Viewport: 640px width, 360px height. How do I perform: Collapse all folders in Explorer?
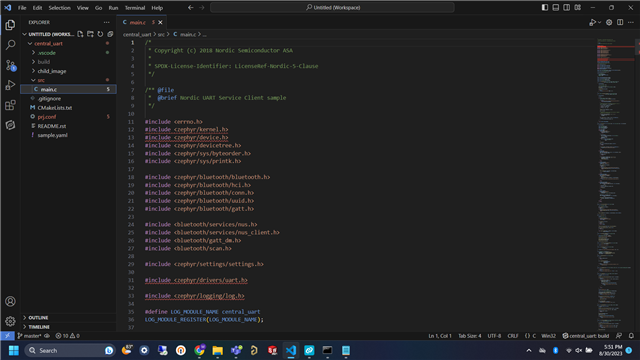click(x=110, y=34)
